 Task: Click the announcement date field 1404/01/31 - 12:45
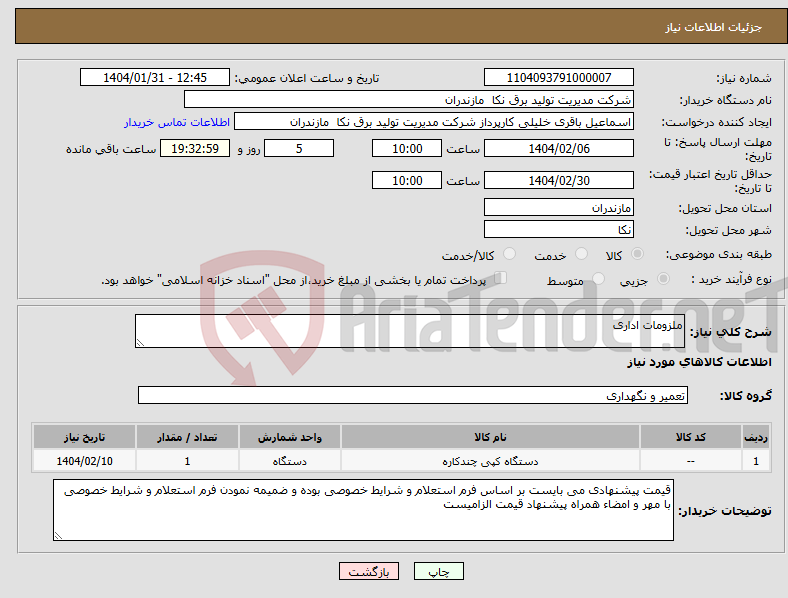tap(155, 77)
